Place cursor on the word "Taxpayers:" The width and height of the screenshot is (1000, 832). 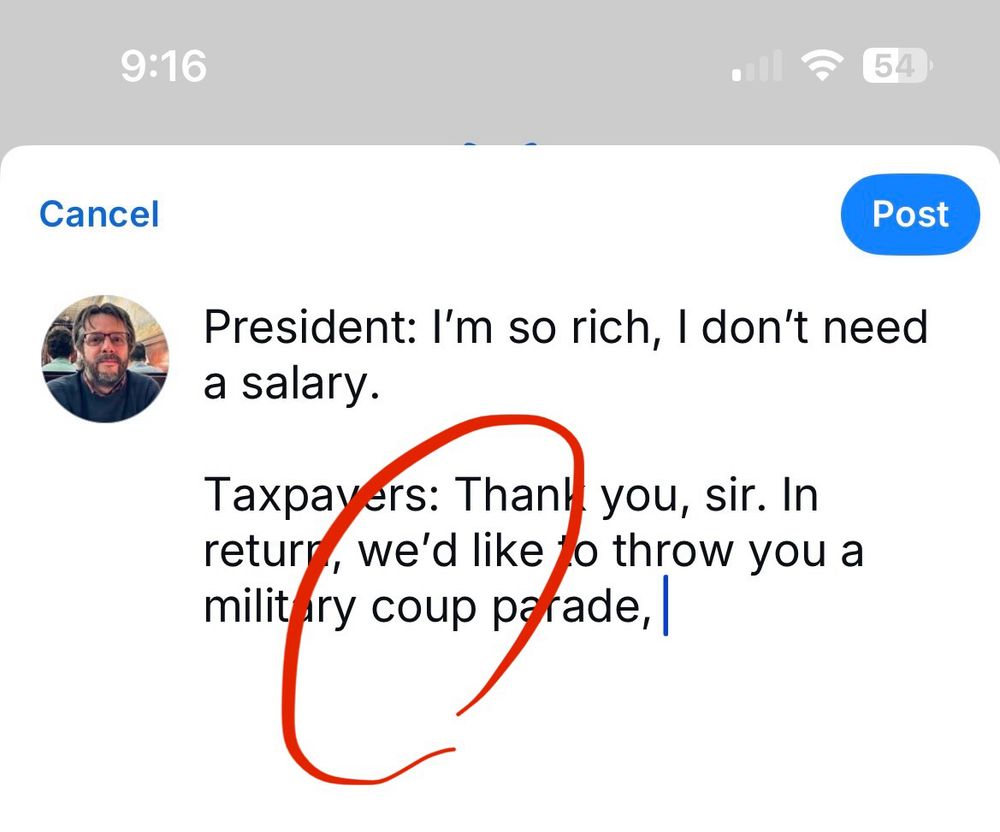click(321, 496)
